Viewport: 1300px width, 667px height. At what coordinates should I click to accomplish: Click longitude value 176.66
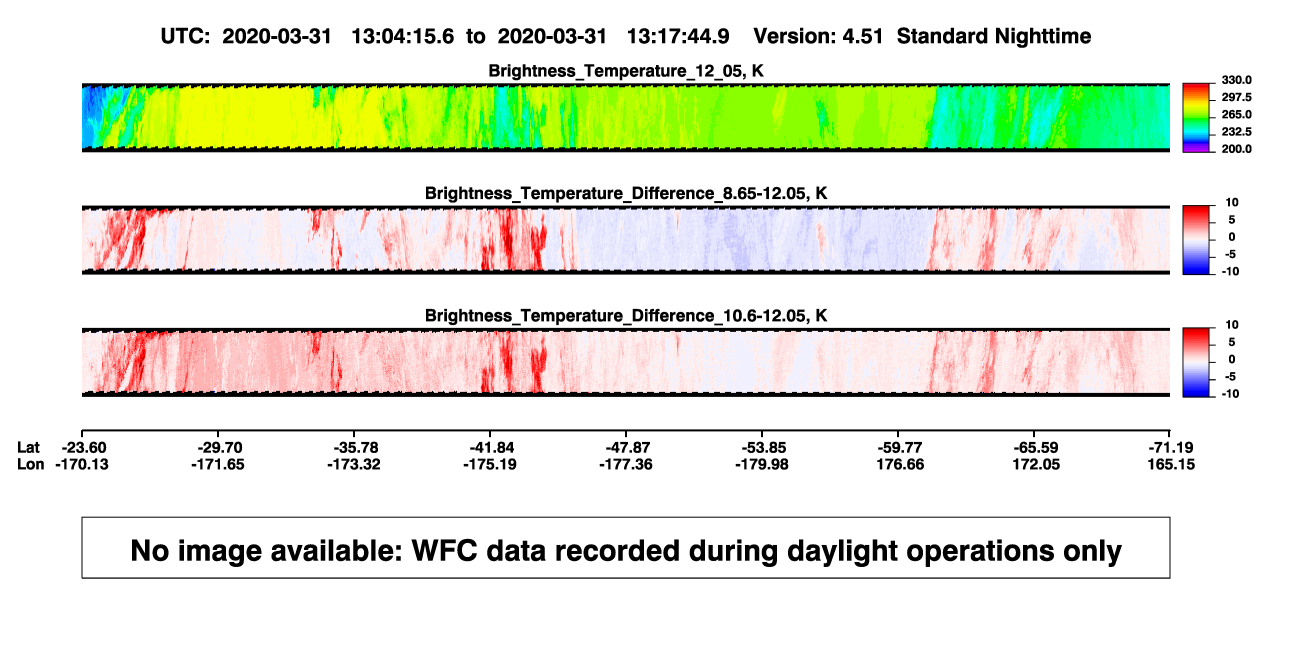(x=902, y=464)
